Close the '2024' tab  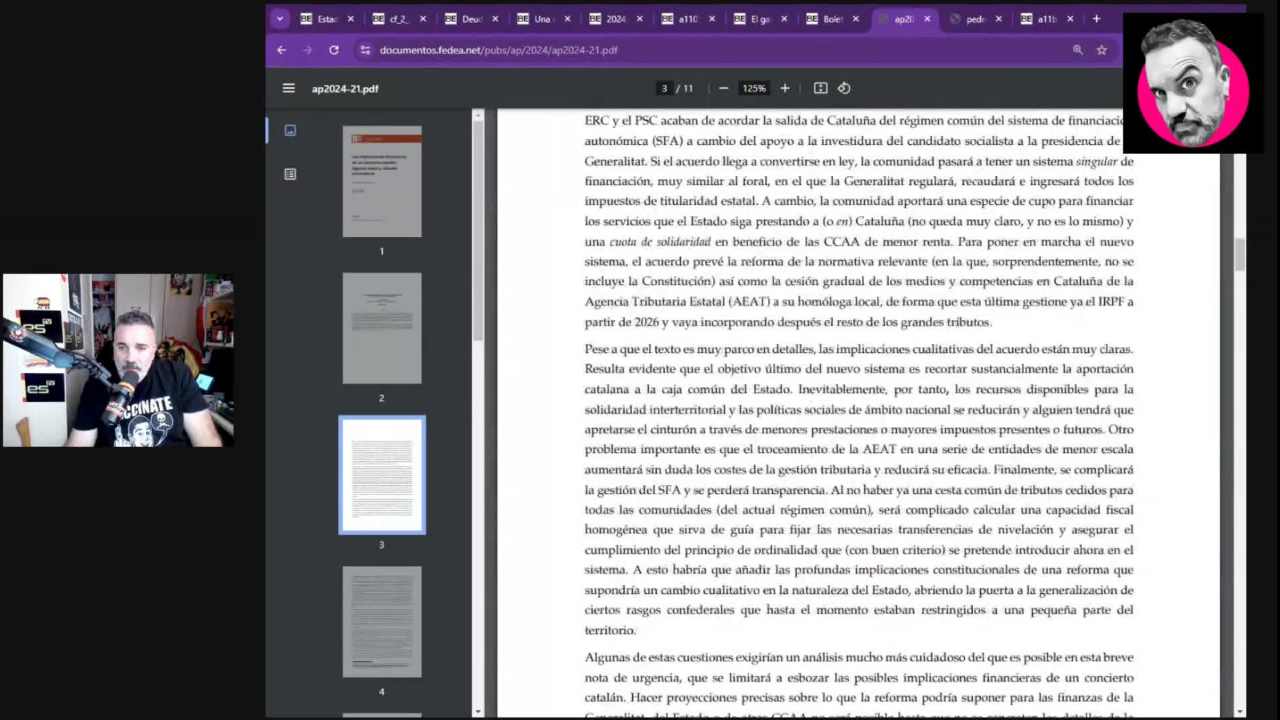(639, 19)
